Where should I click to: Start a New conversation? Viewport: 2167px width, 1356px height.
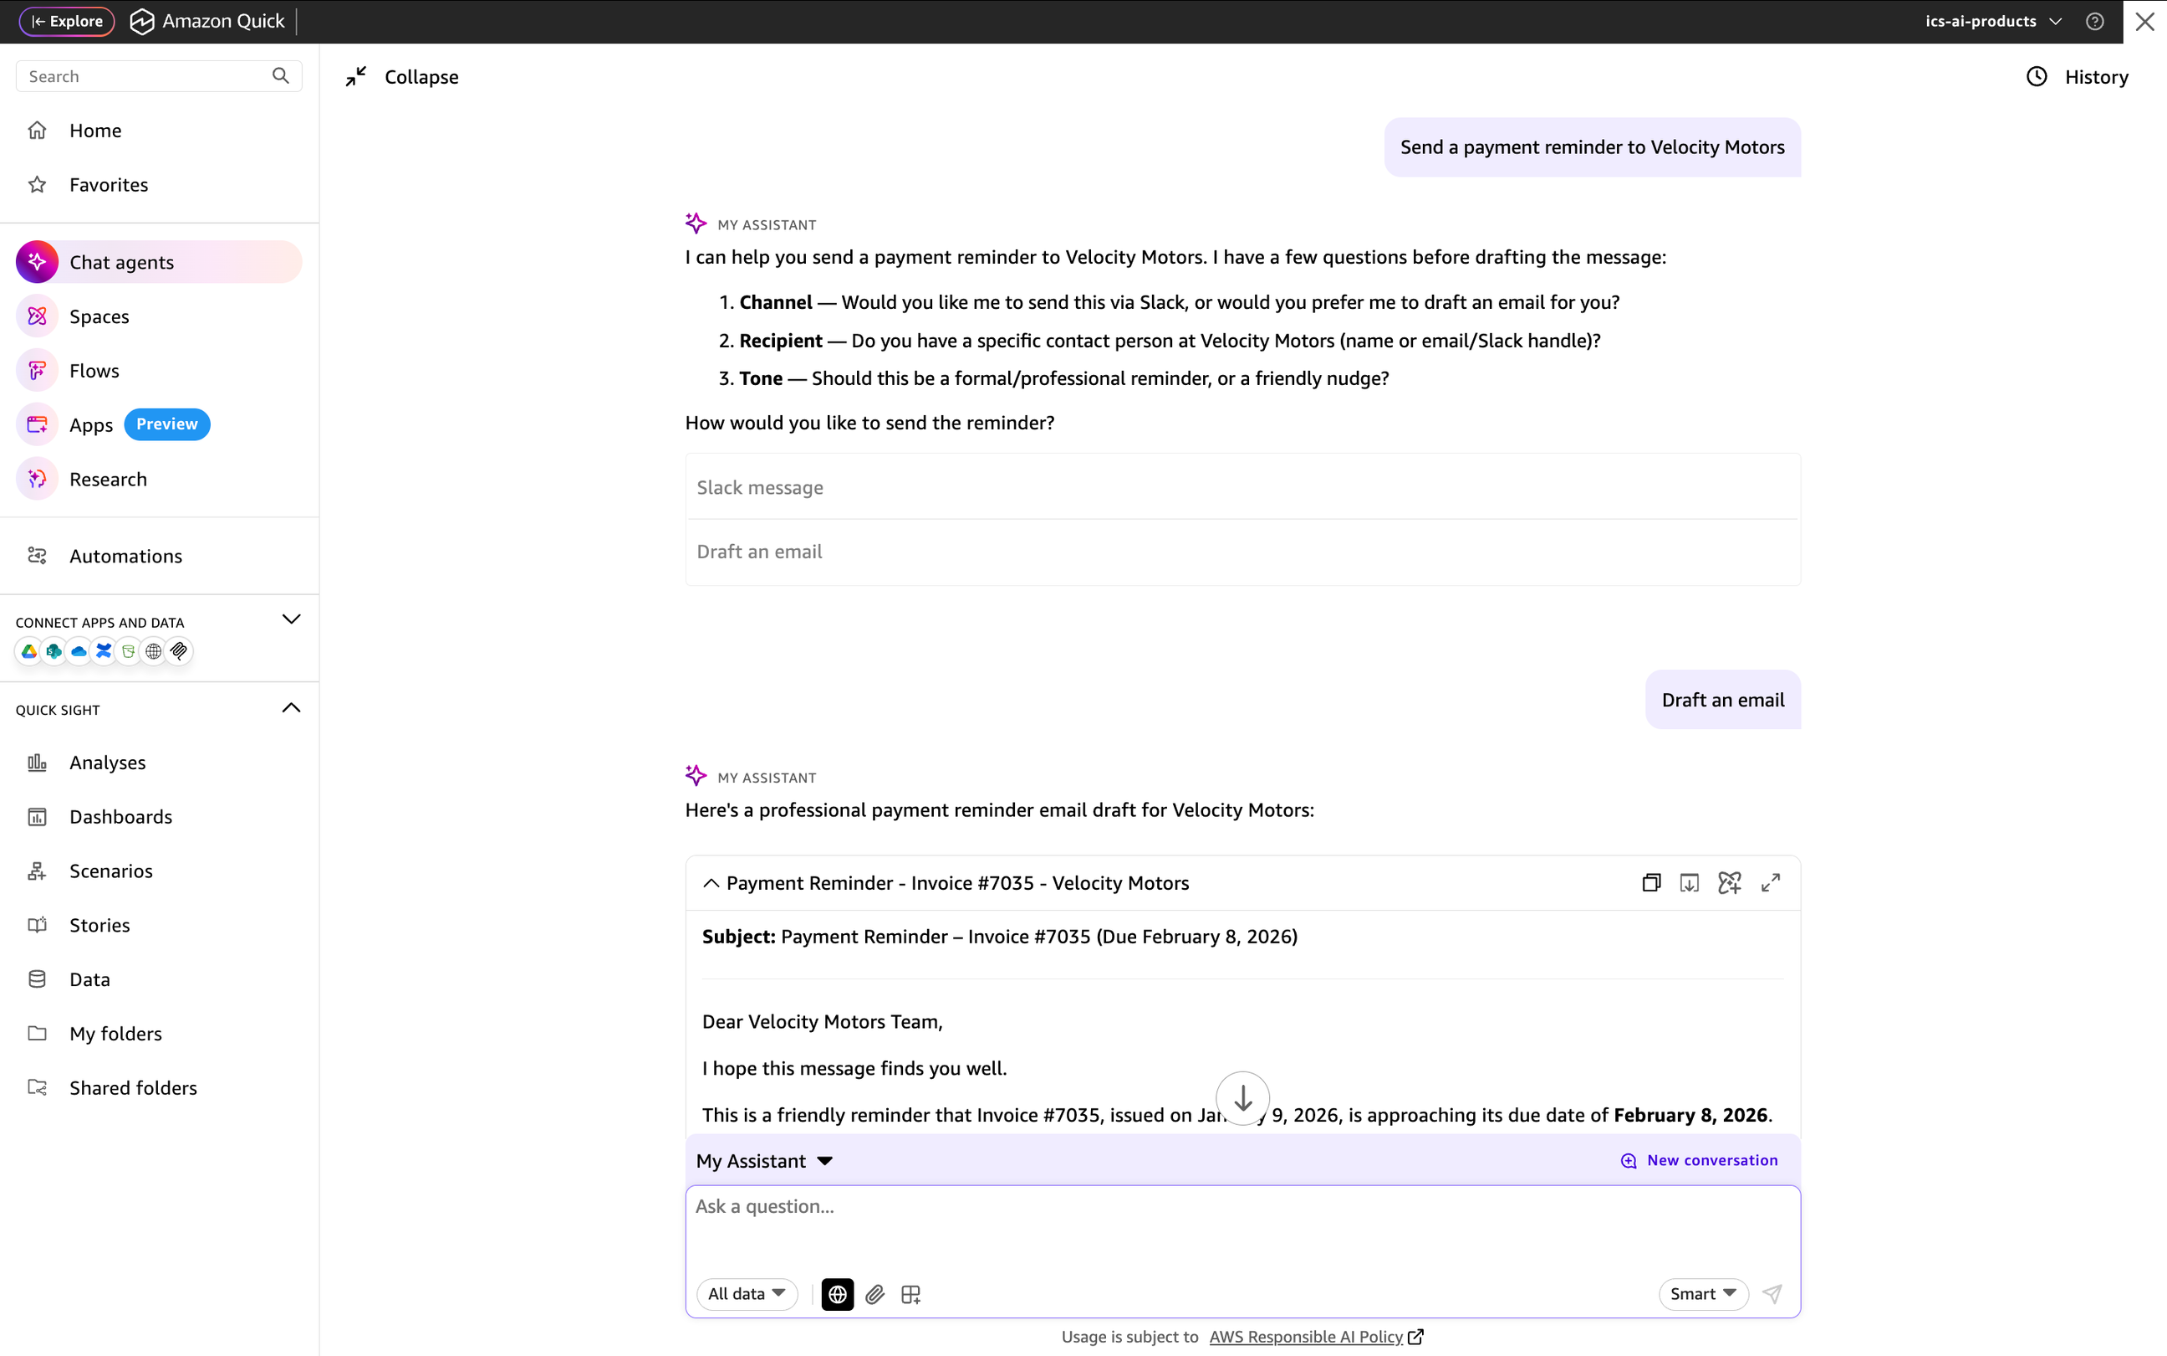[x=1698, y=1161]
